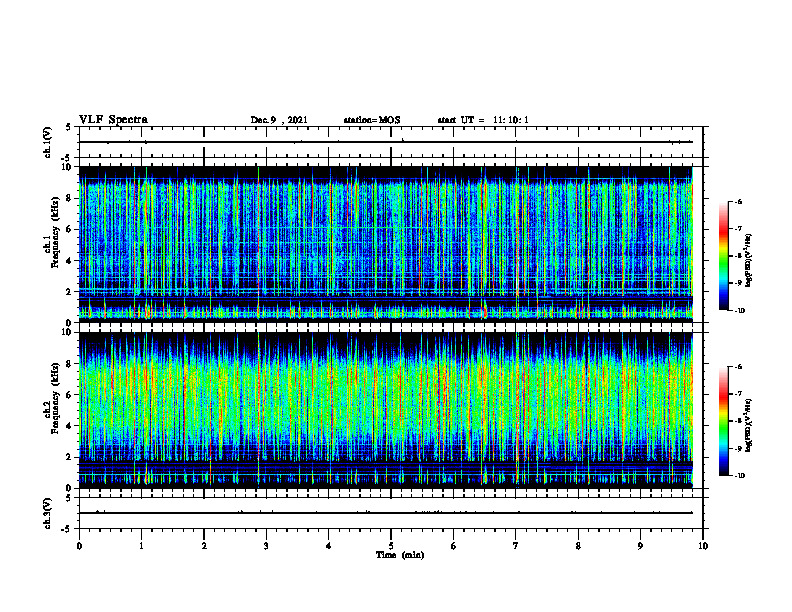Viewport: 792px width, 612px height.
Task: Click the ch.3 voltage waveform strip
Action: 391,513
